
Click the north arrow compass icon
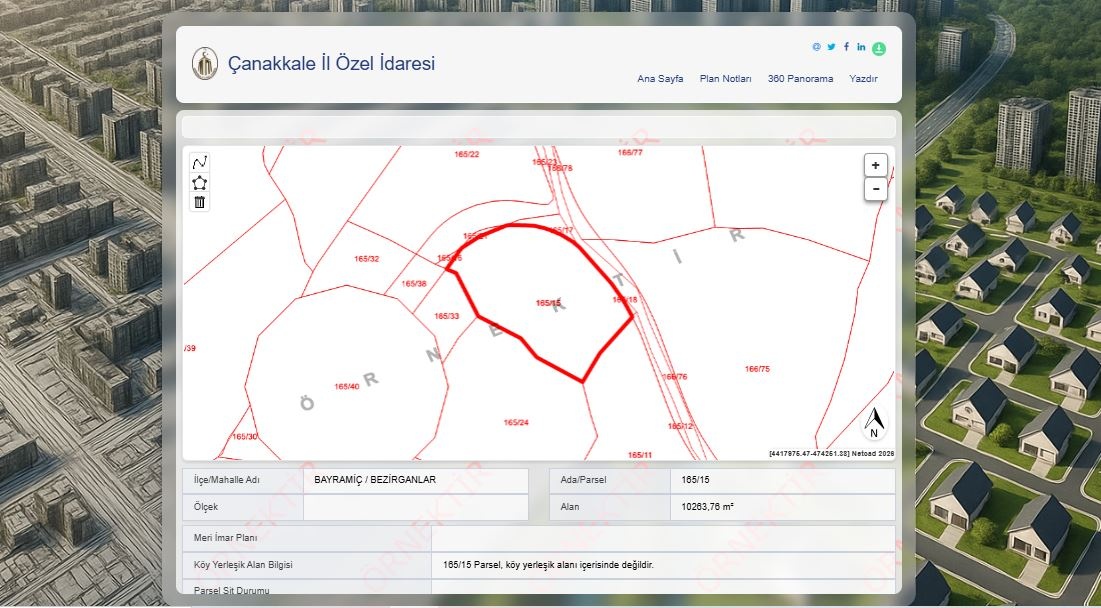coord(873,423)
